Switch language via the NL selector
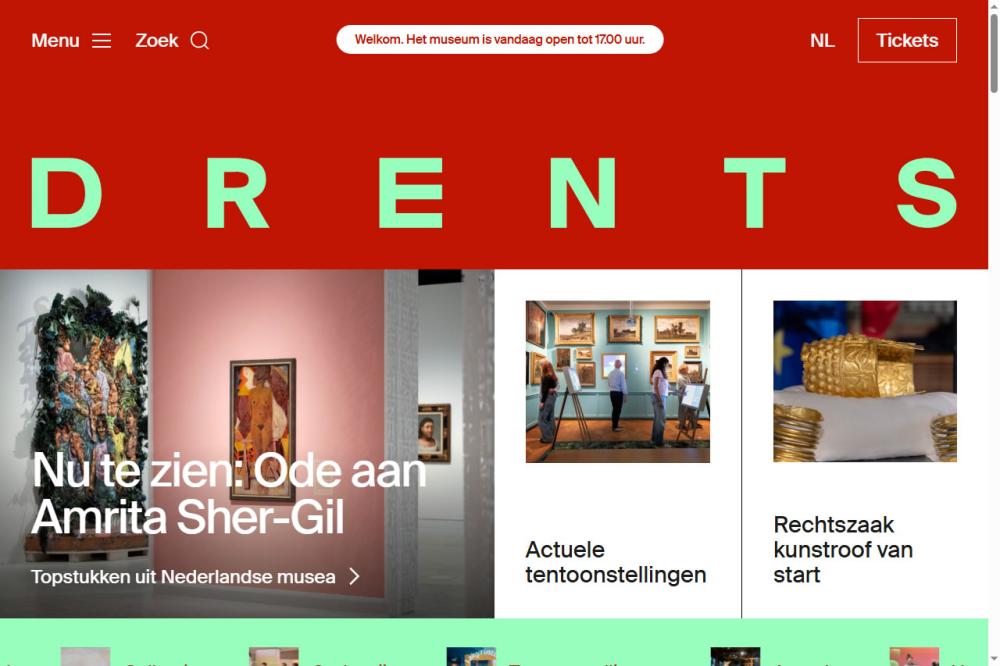Screen dimensions: 1000x666 [822, 41]
